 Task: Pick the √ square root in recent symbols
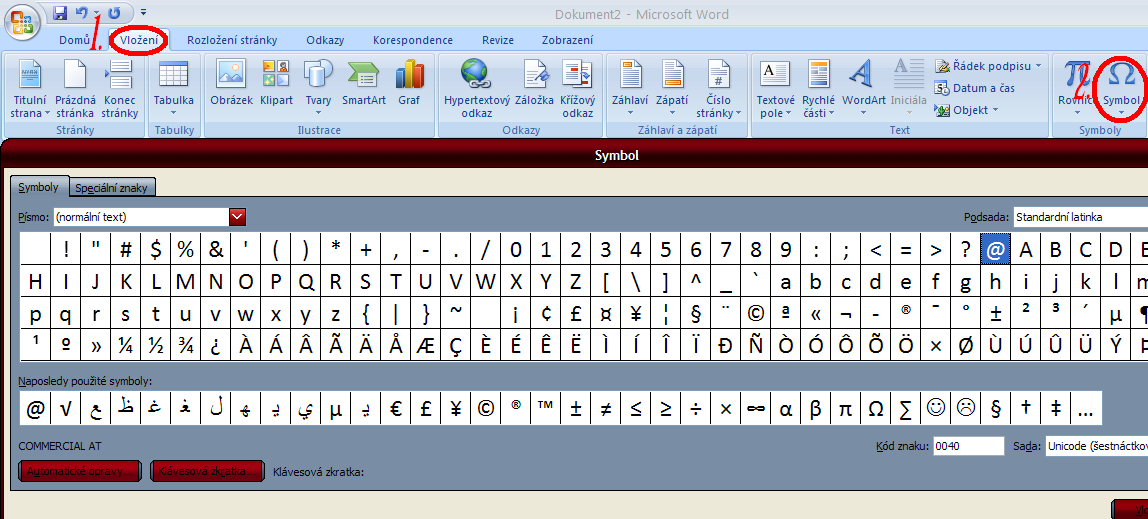click(65, 409)
